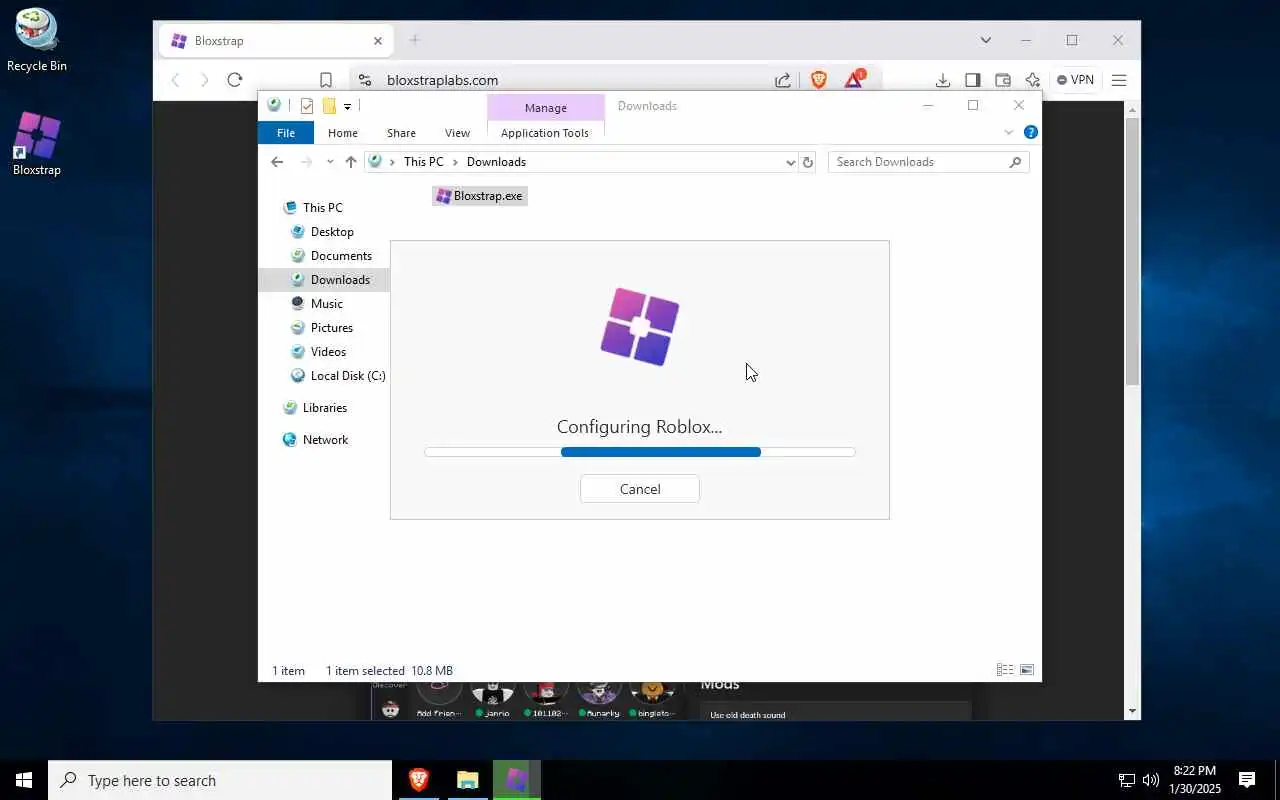The height and width of the screenshot is (800, 1280).
Task: Click the search magnifier in Explorer
Action: pyautogui.click(x=1015, y=162)
